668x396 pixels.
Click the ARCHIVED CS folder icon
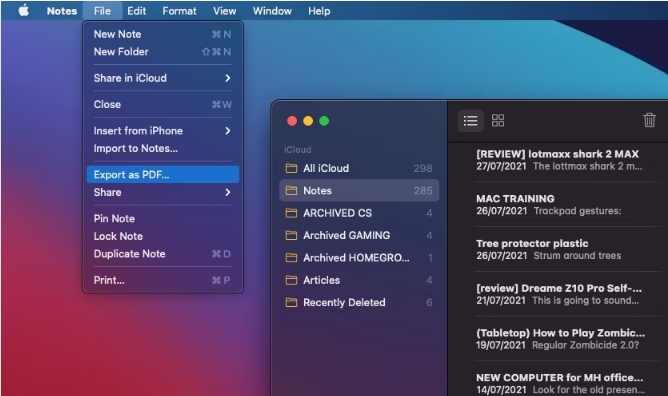pos(291,213)
